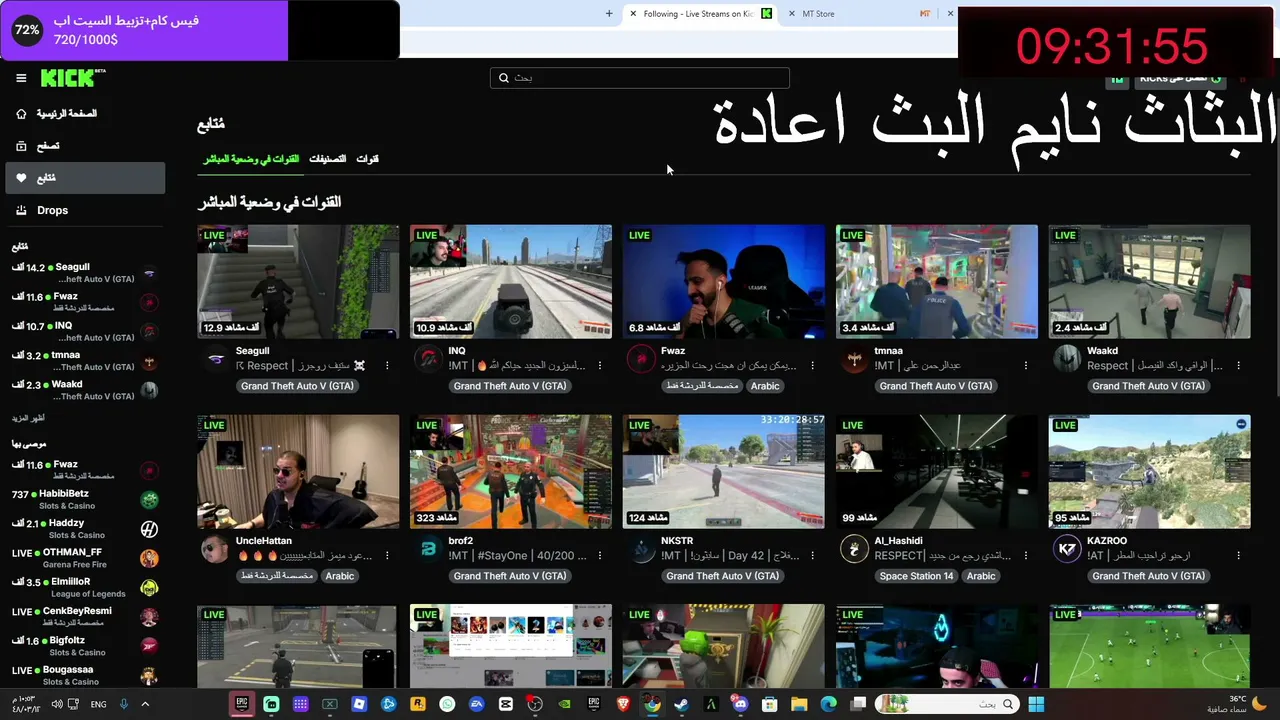
Task: Switch the ENG input language indicator
Action: tap(98, 704)
